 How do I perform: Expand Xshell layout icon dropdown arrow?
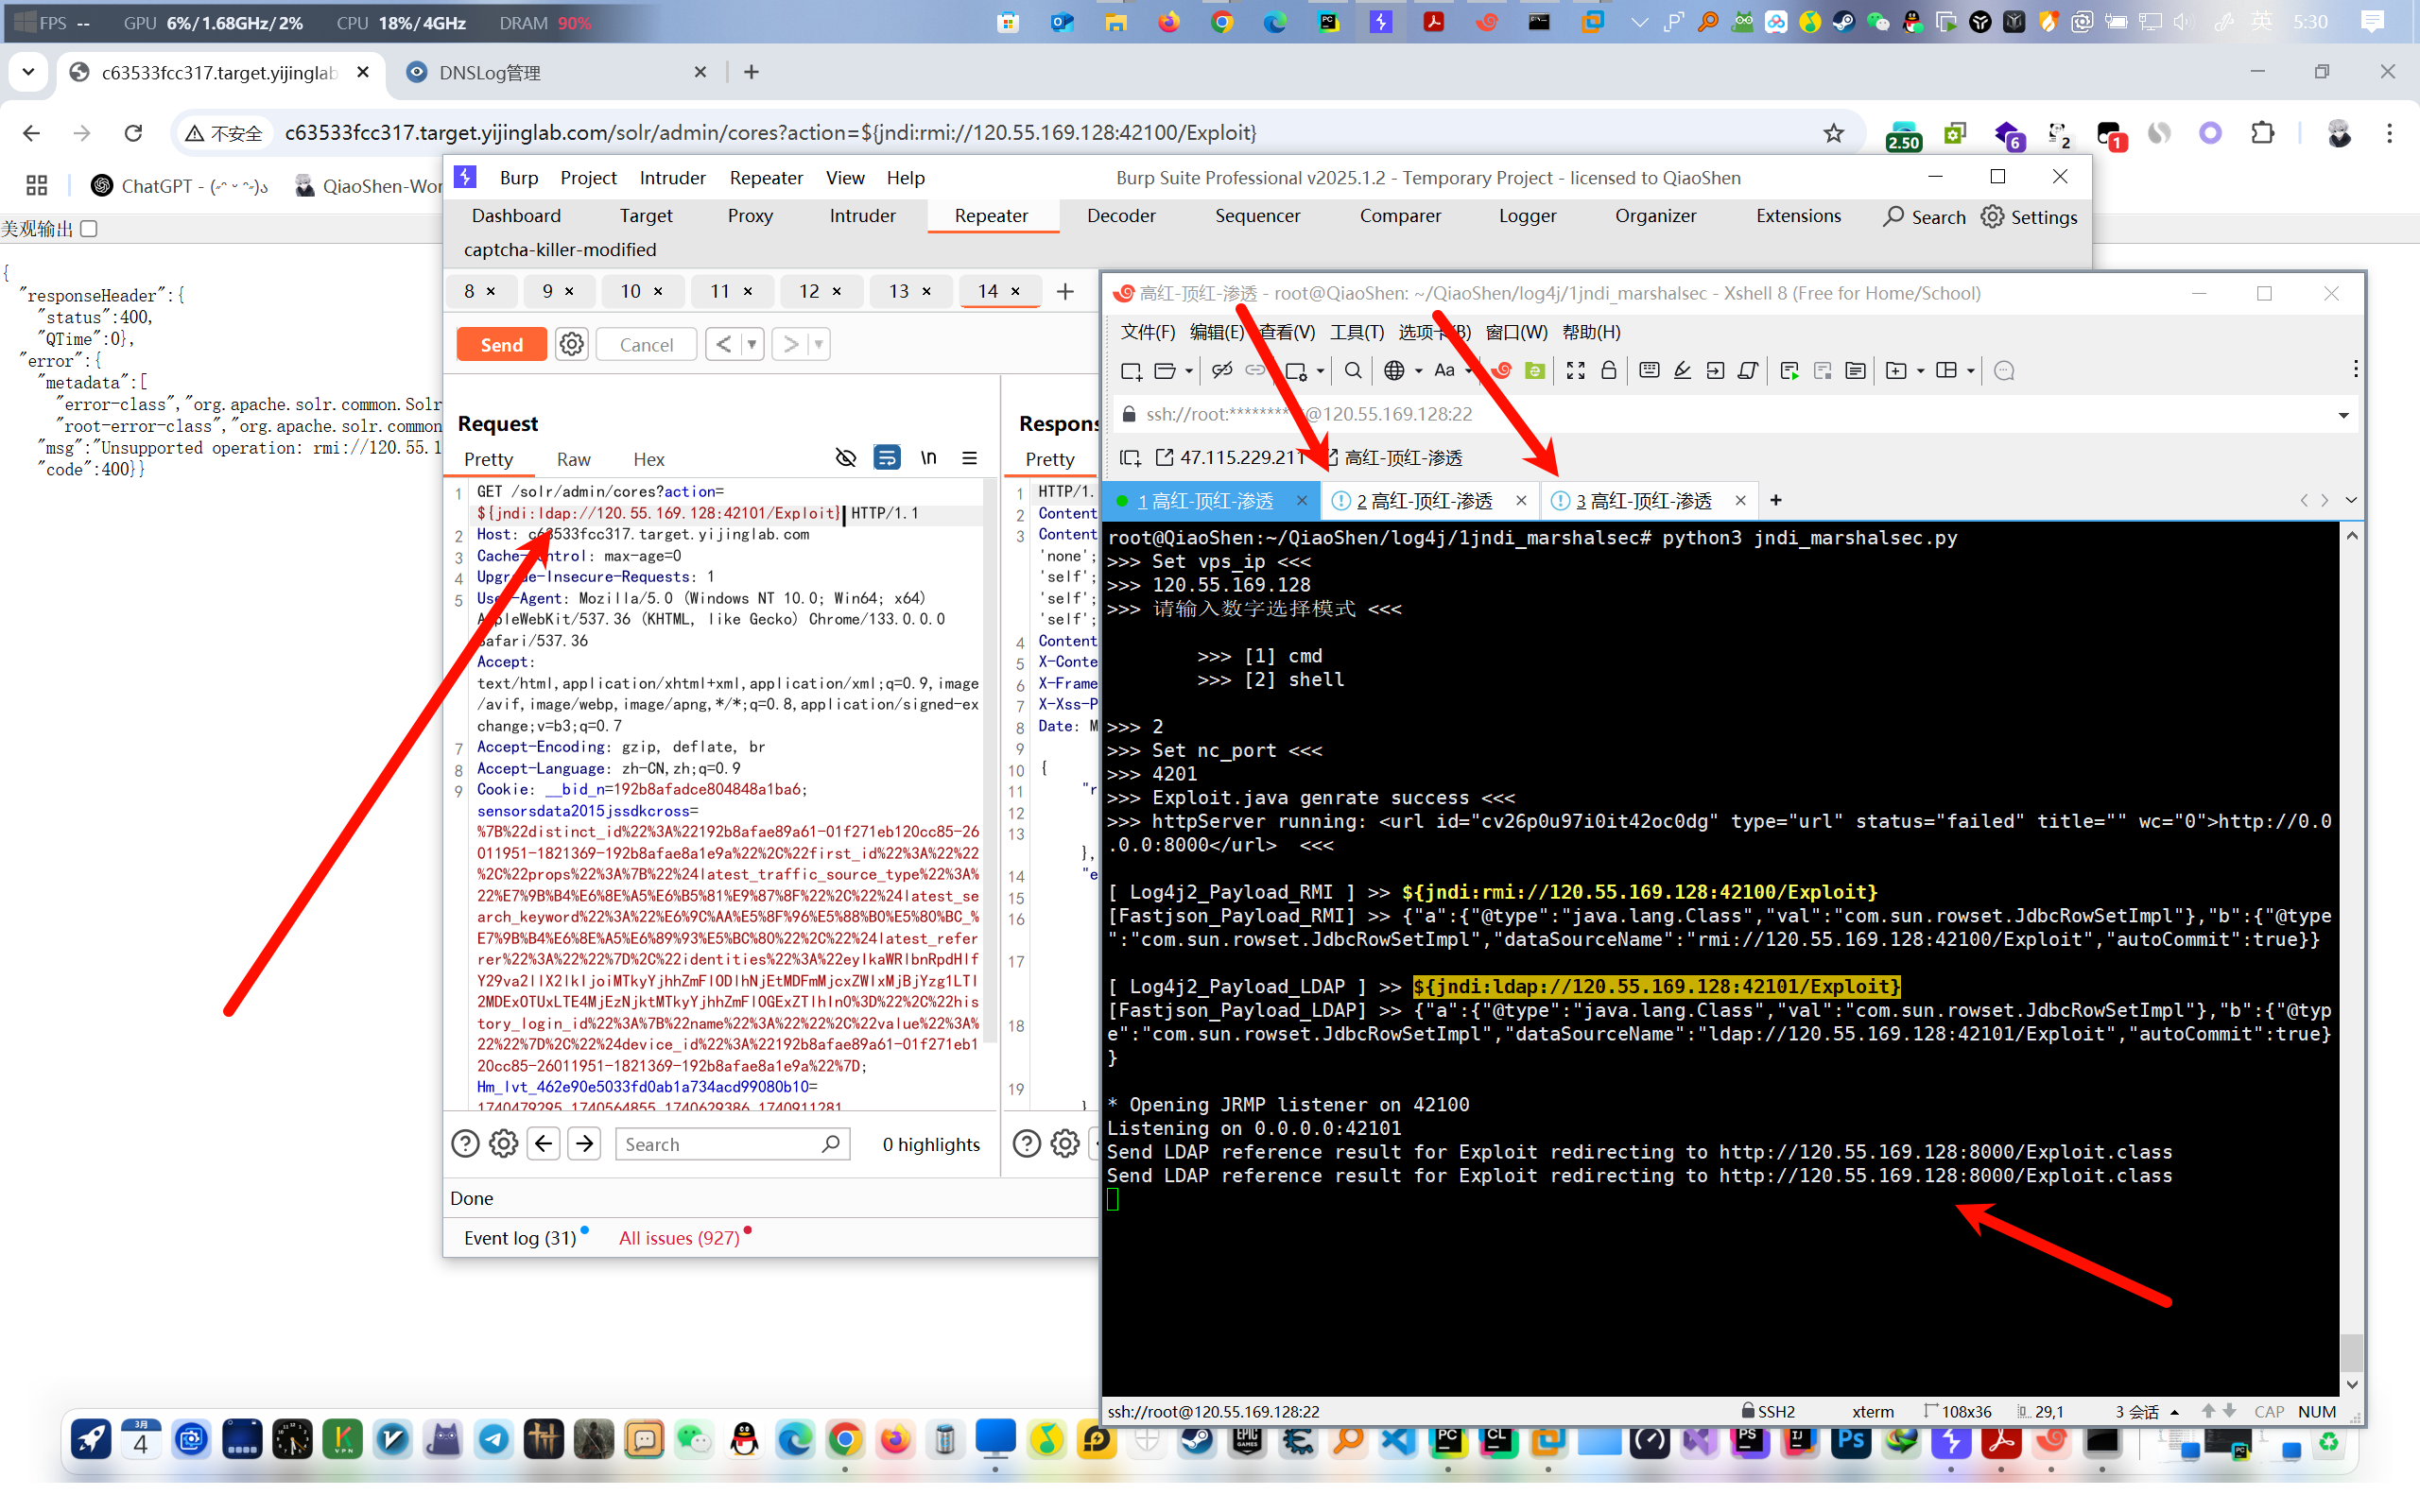[x=1971, y=371]
